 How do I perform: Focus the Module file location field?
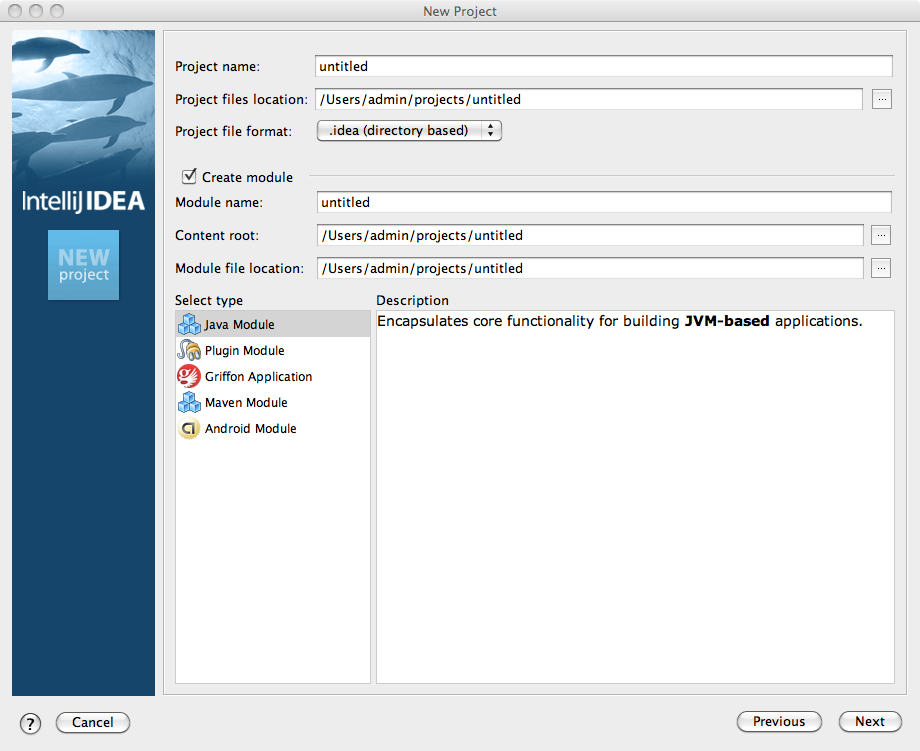pos(590,268)
